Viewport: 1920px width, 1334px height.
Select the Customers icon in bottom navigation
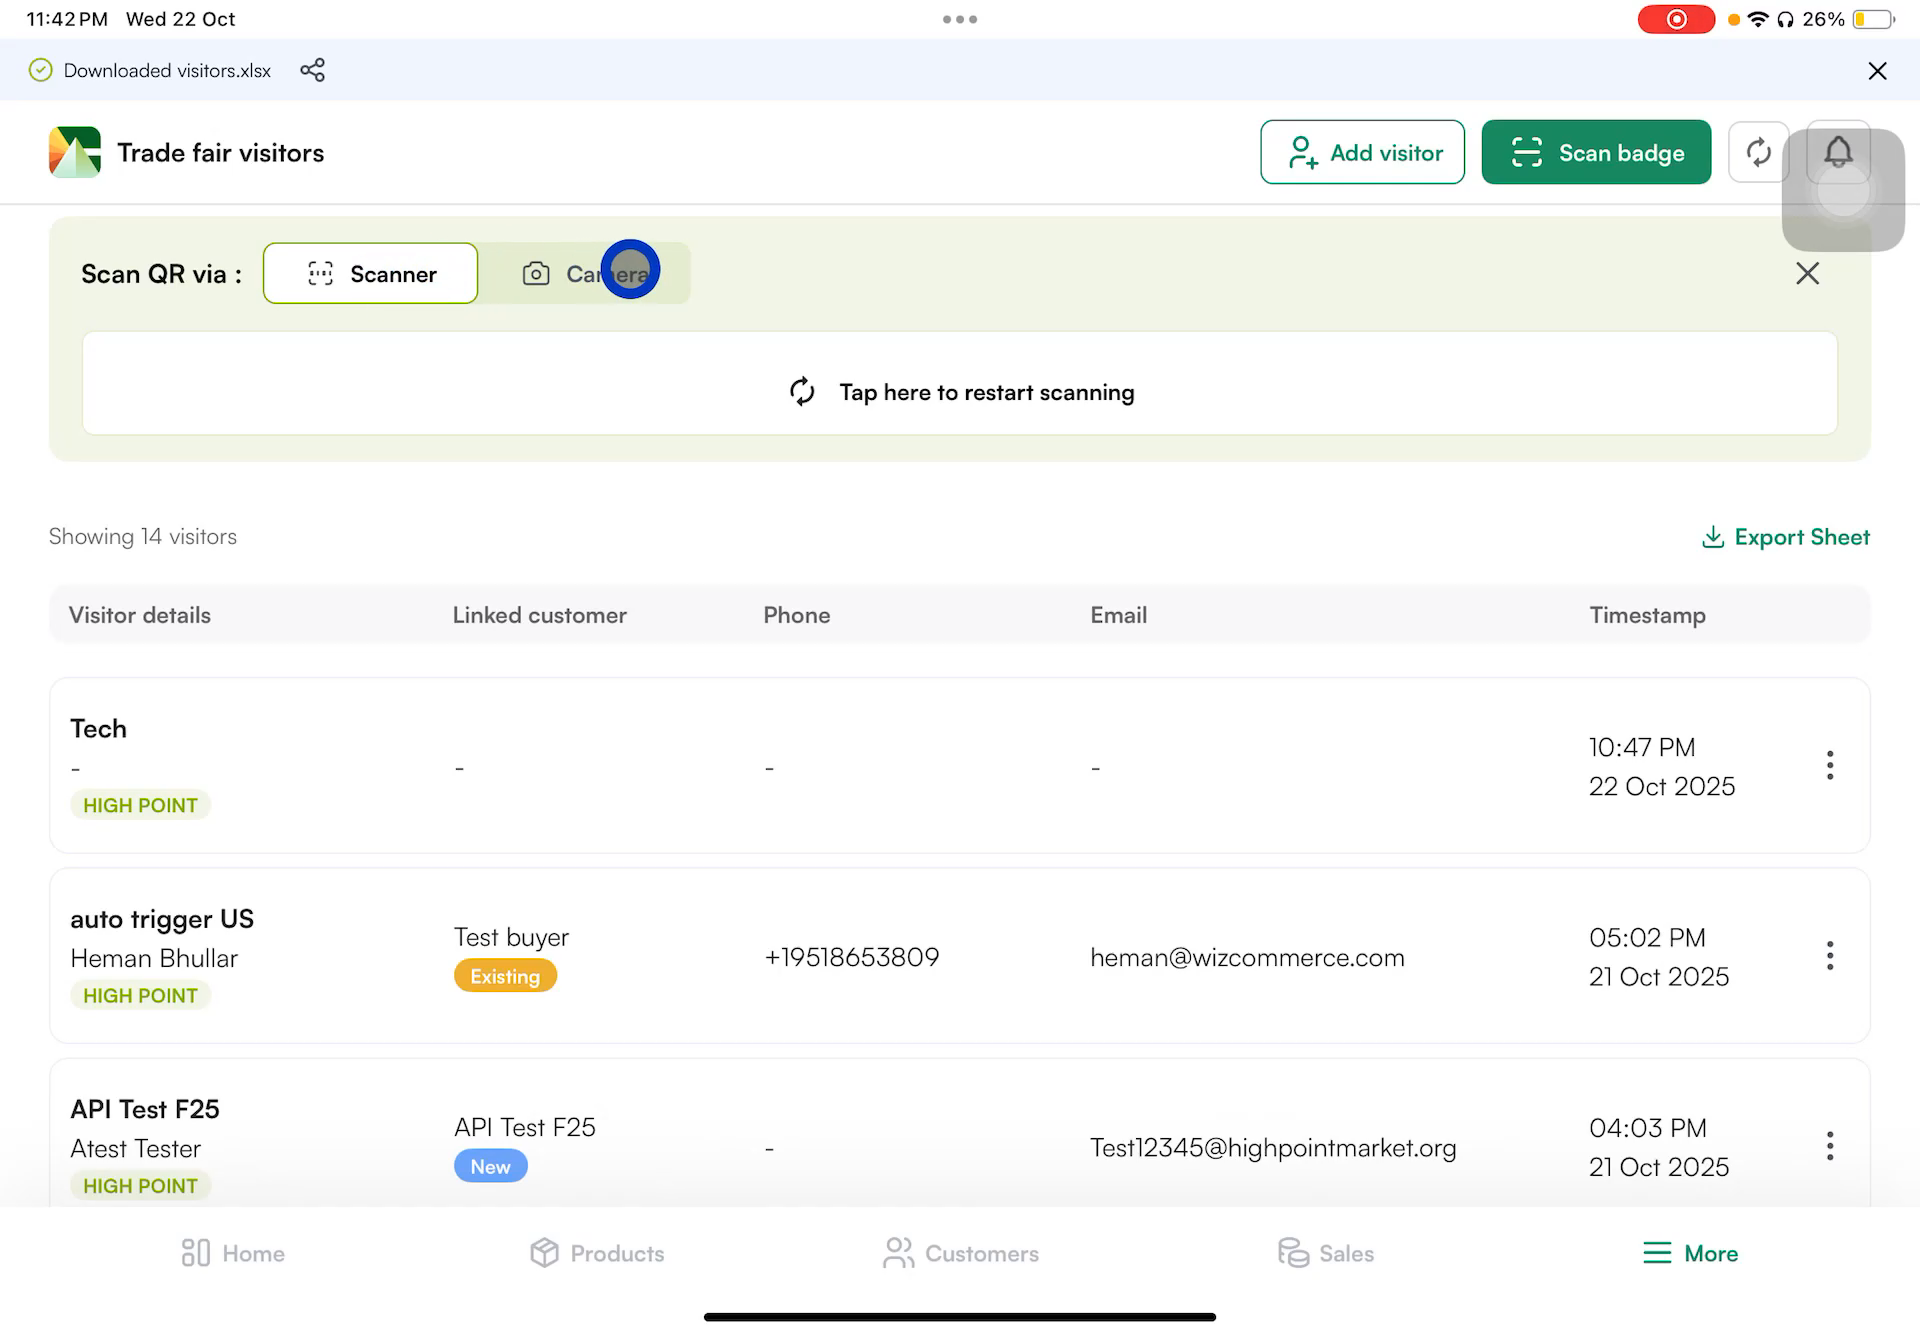(x=898, y=1252)
